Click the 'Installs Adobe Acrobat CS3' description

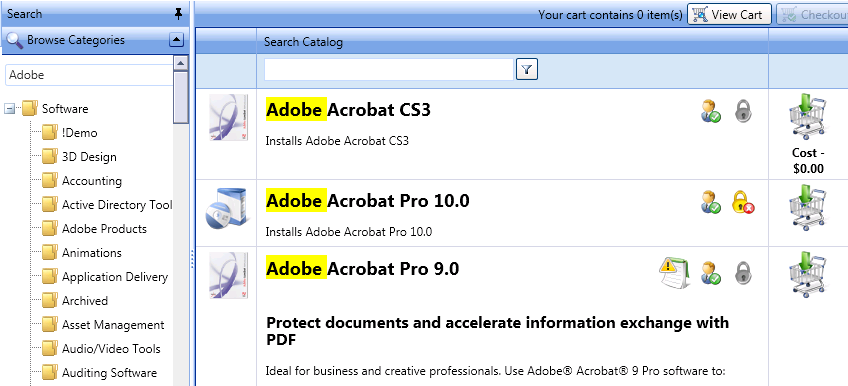pyautogui.click(x=337, y=141)
